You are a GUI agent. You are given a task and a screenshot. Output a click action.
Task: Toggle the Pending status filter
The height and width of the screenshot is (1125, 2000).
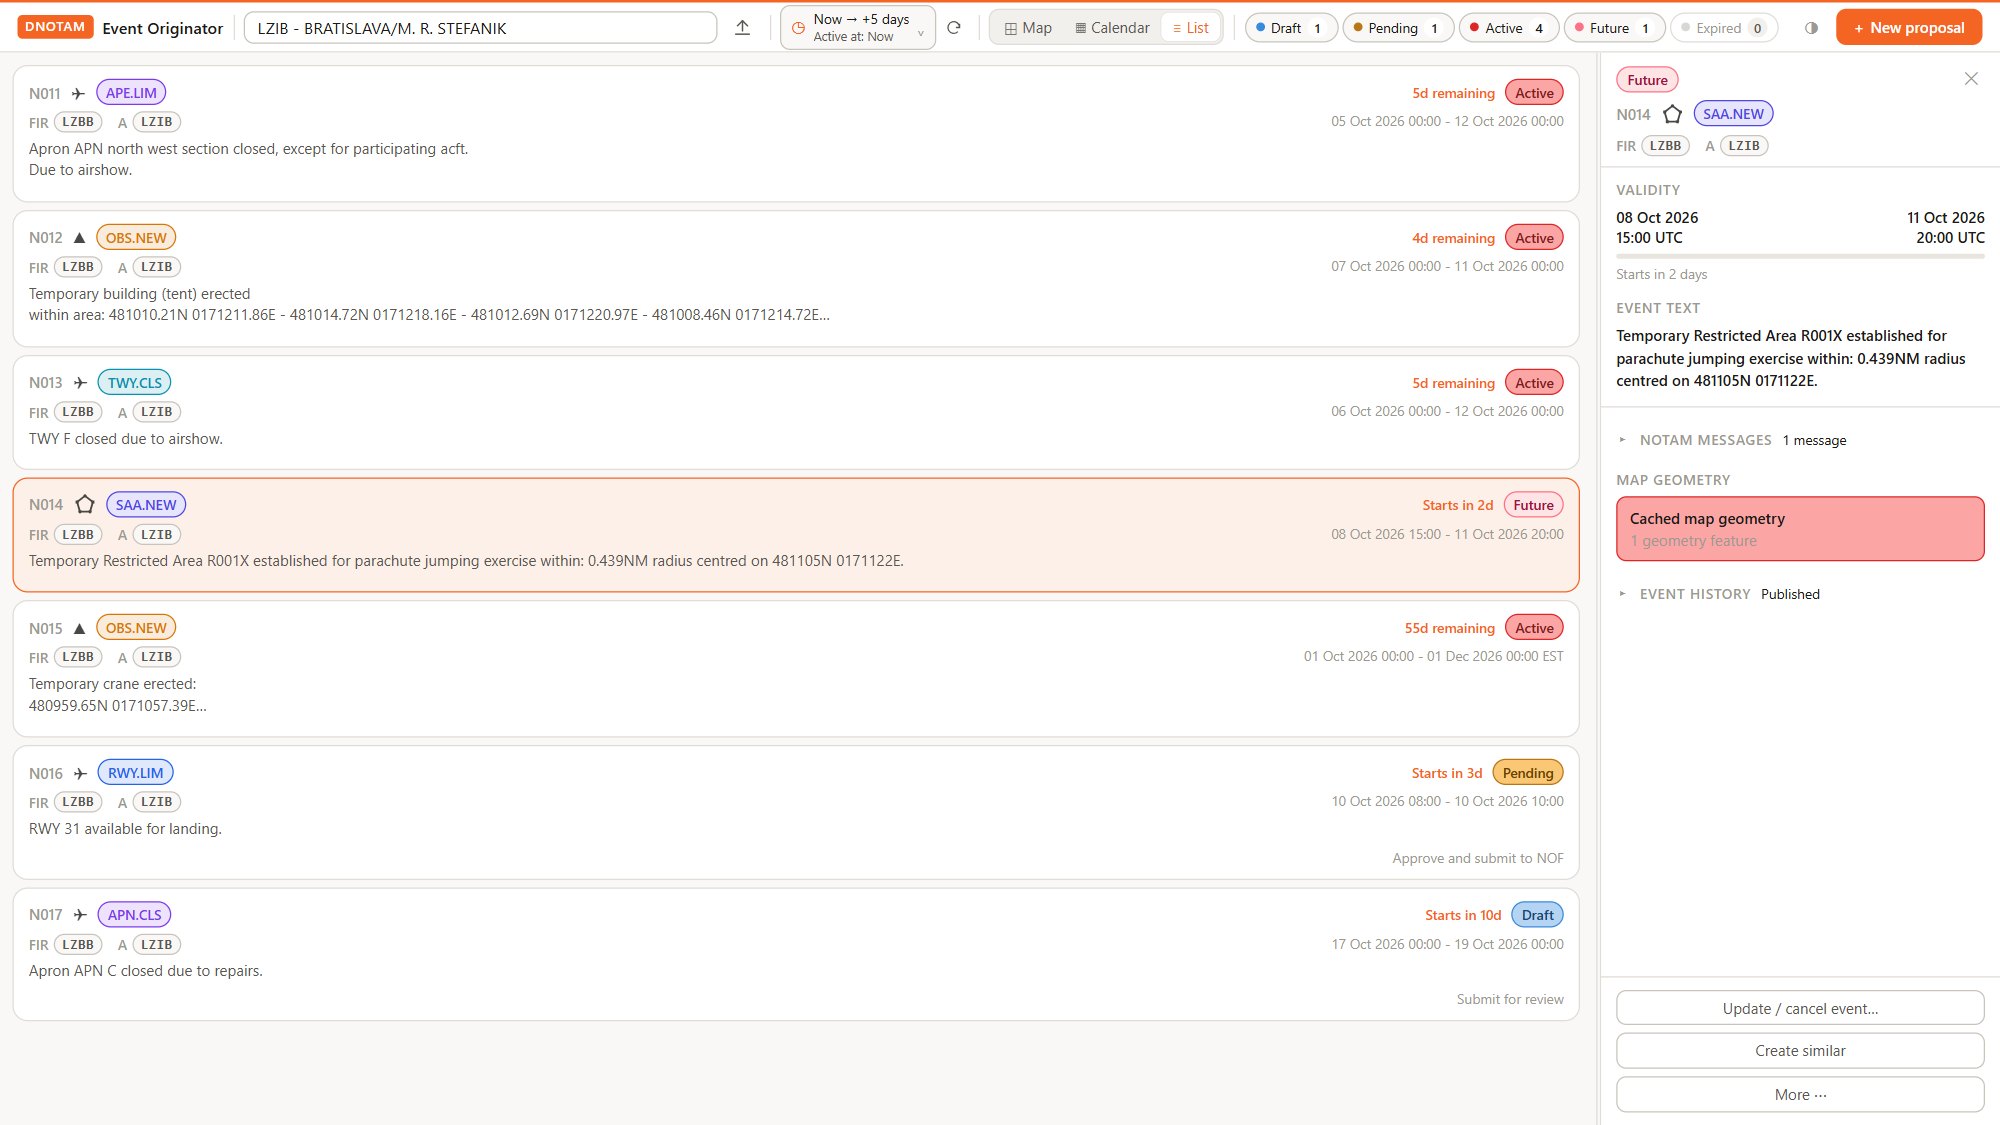[x=1398, y=28]
